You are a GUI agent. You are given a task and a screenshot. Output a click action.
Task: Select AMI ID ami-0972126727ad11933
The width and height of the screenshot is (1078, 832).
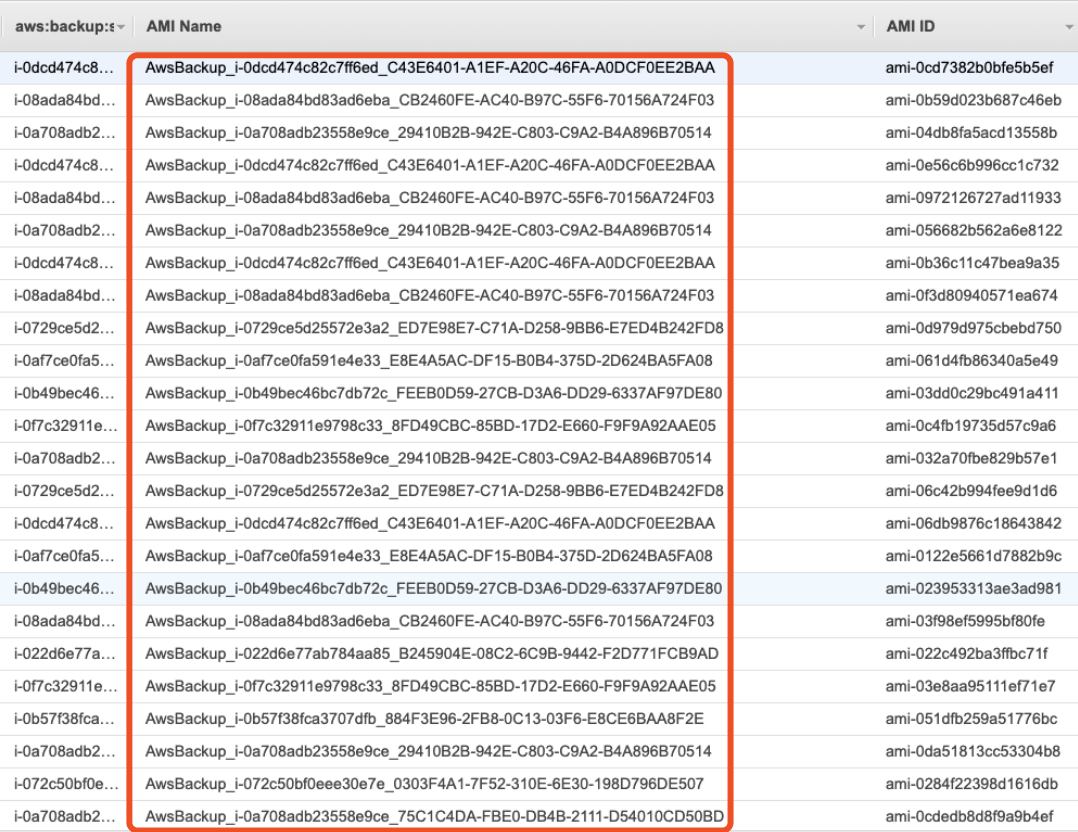pos(974,198)
